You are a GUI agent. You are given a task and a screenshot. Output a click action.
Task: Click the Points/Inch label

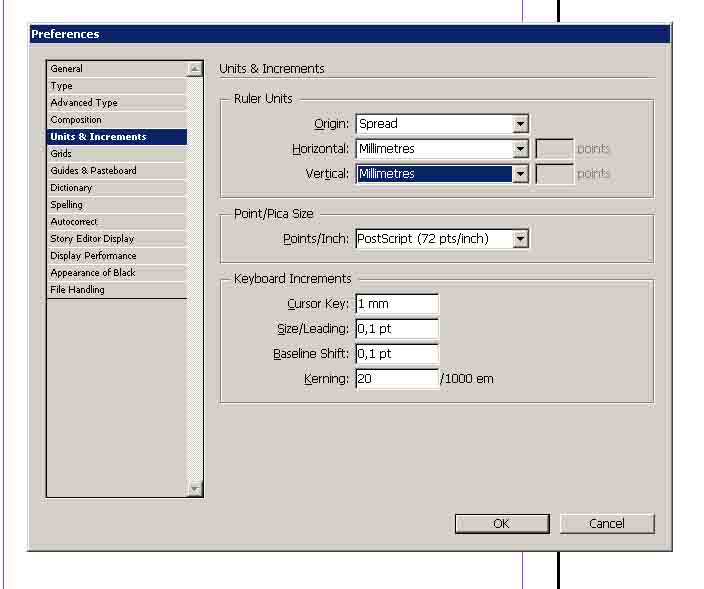pyautogui.click(x=316, y=239)
